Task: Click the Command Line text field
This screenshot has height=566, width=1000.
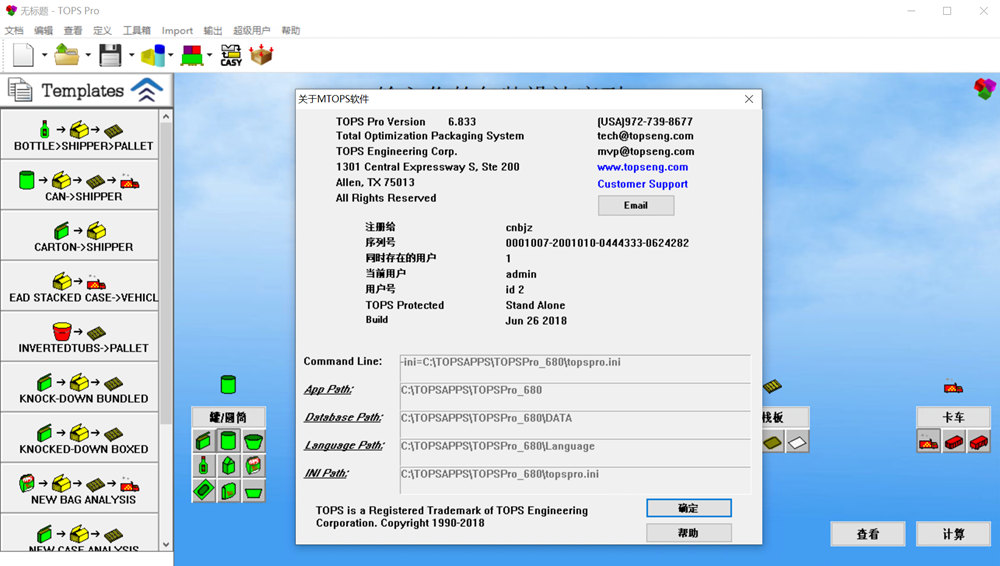Action: (x=575, y=368)
